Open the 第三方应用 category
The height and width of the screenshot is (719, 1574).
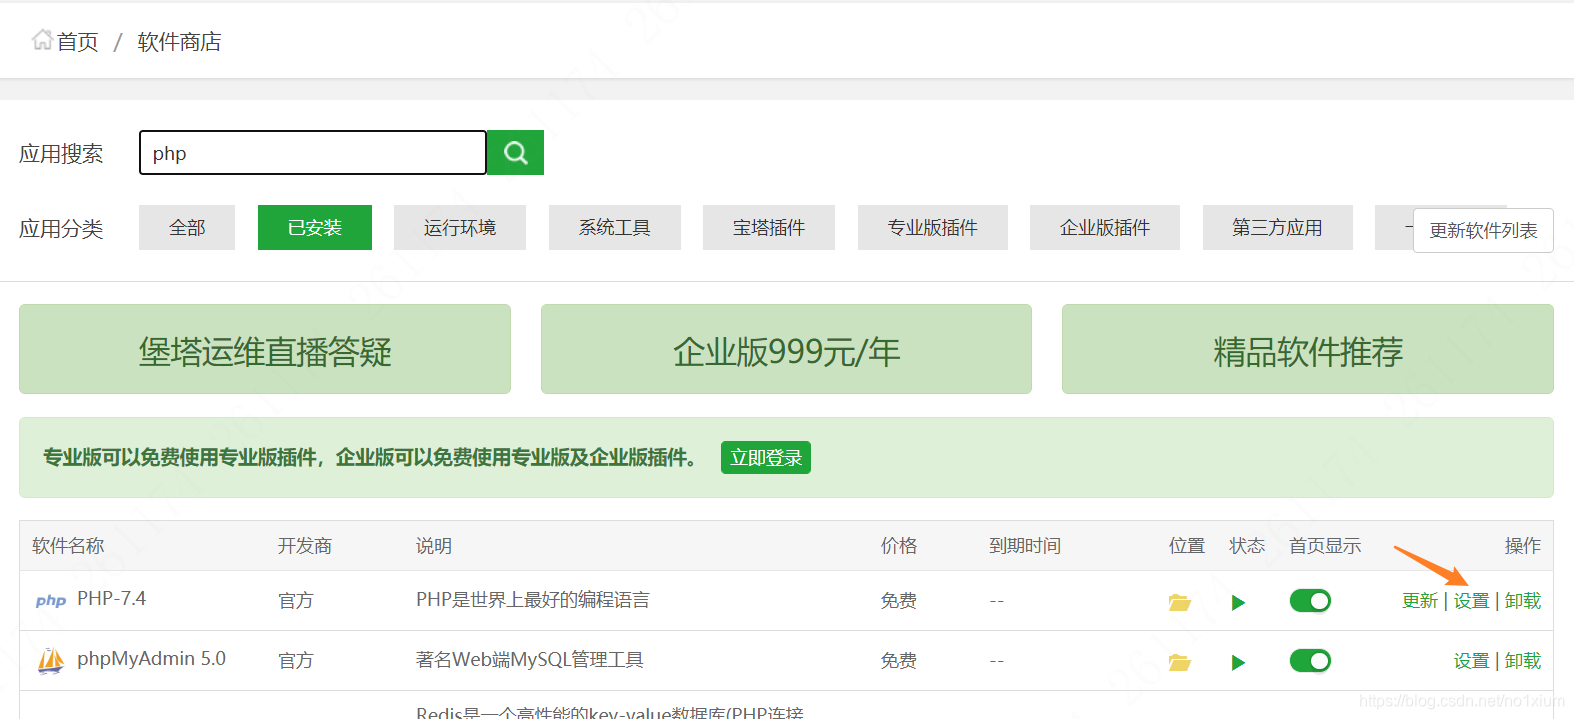1278,228
